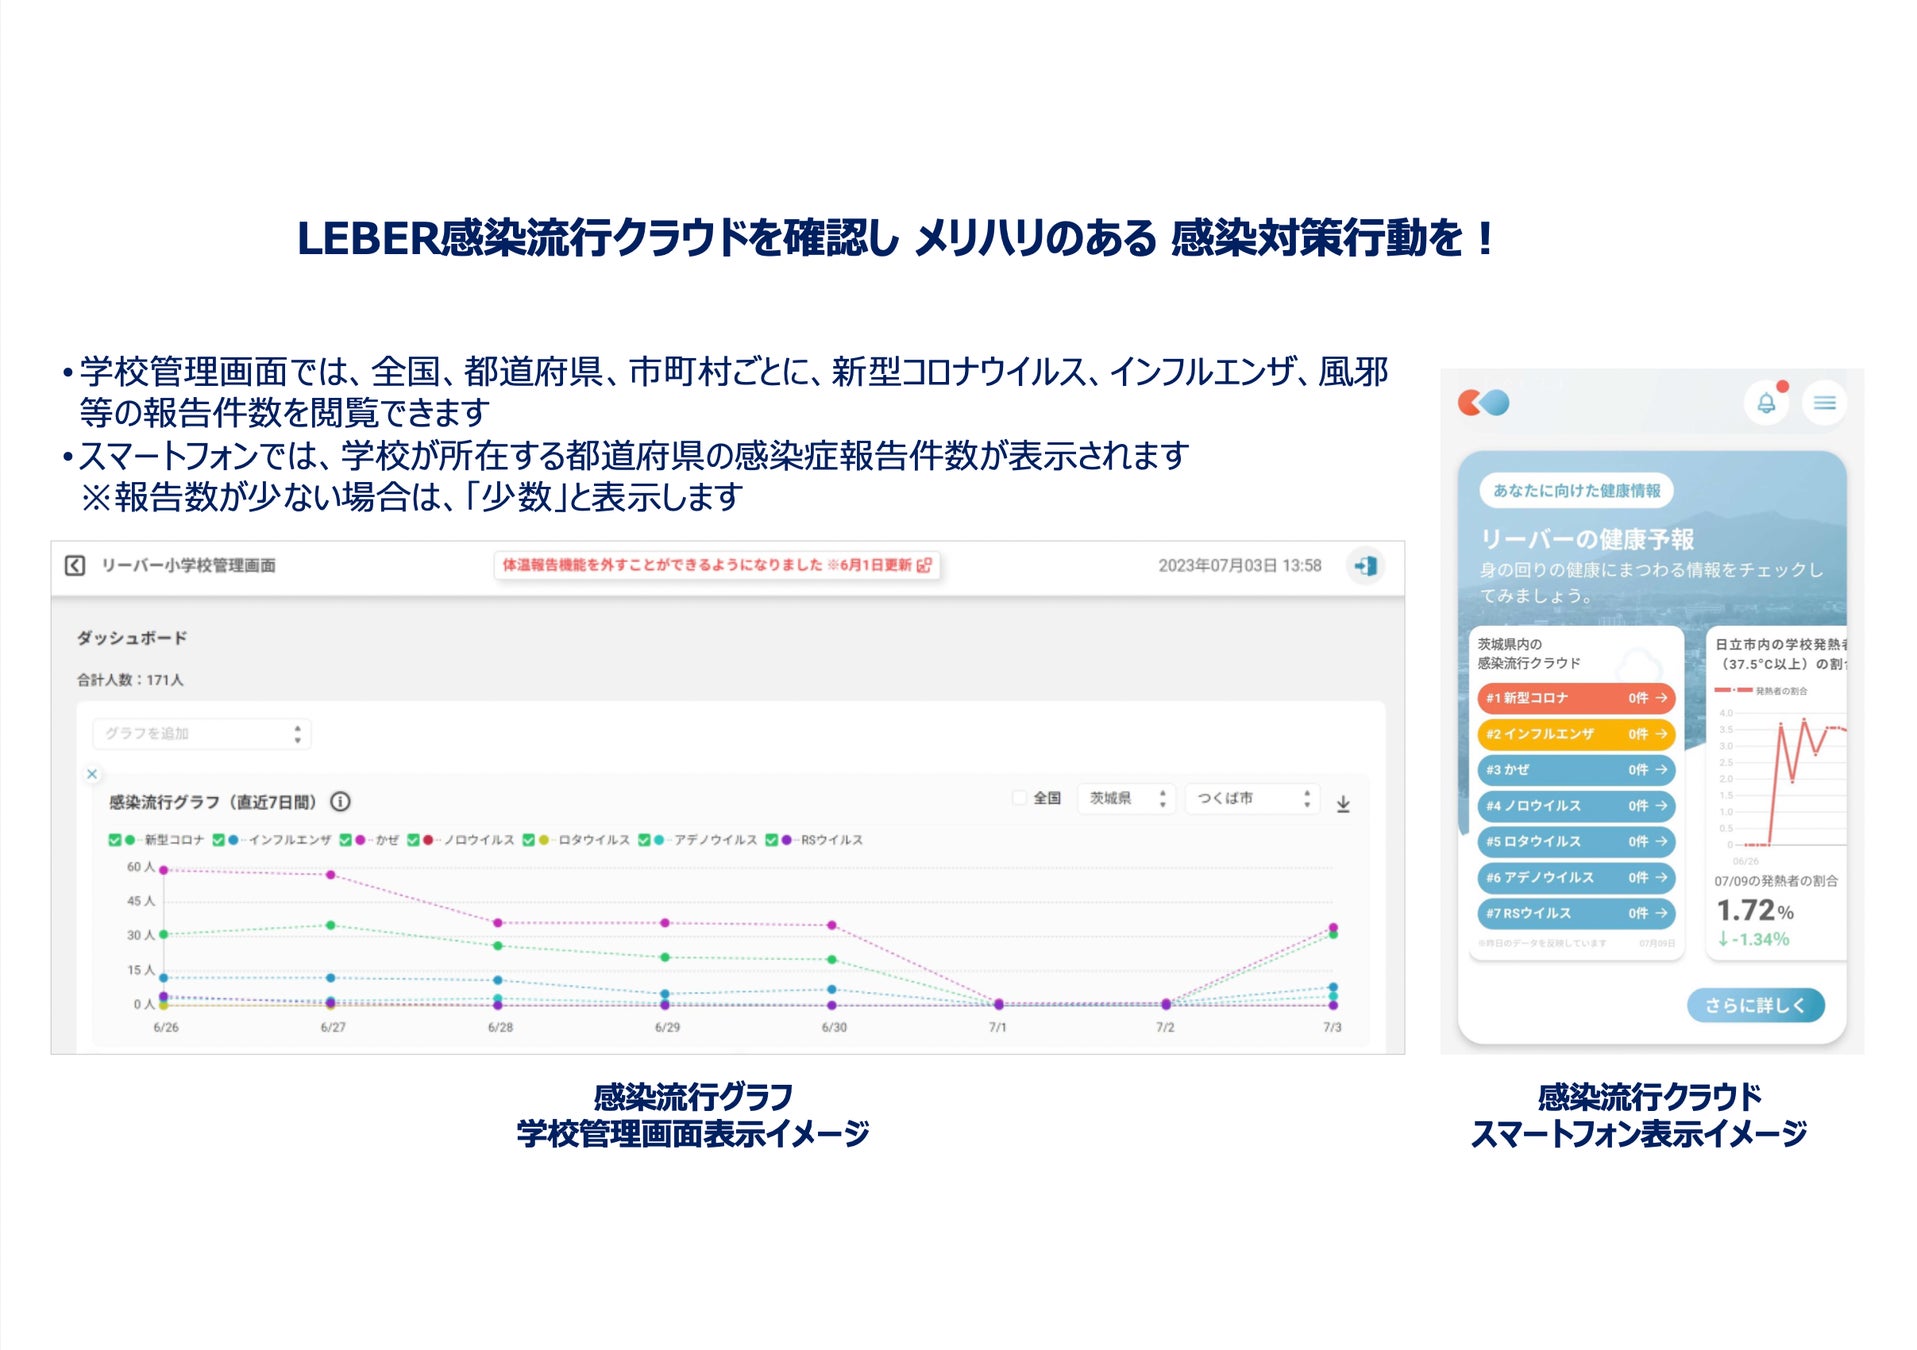The image size is (1917, 1350).
Task: Open the 体温報告機能 update notice link
Action: coord(716,565)
